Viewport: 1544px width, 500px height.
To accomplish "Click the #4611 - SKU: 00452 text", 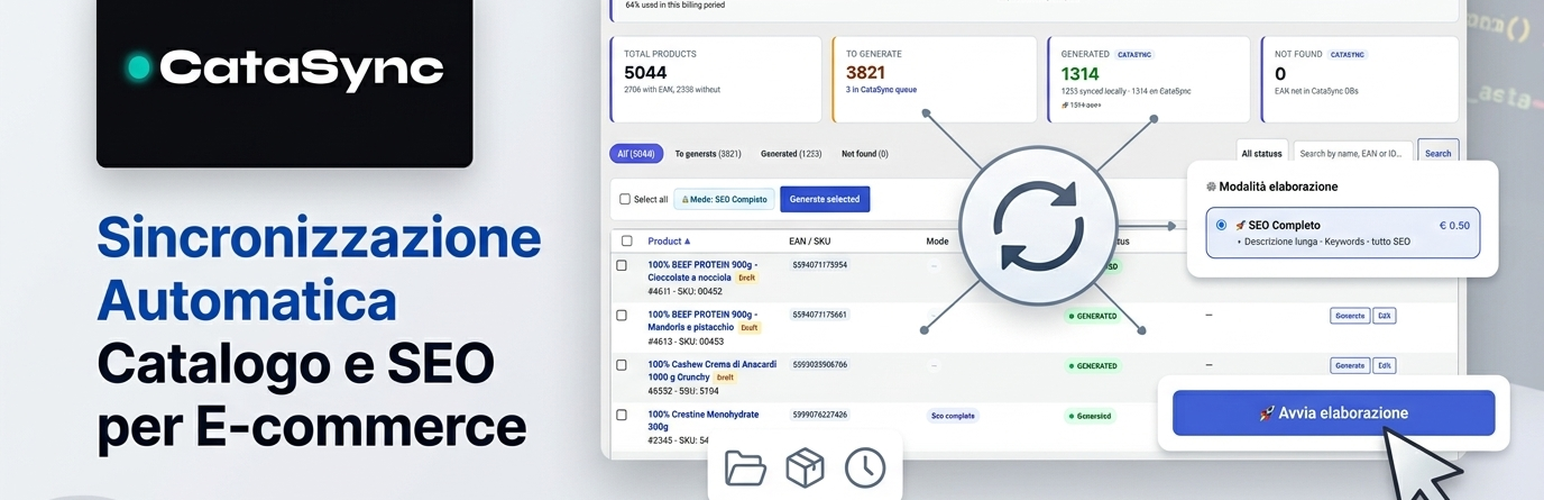I will (685, 291).
